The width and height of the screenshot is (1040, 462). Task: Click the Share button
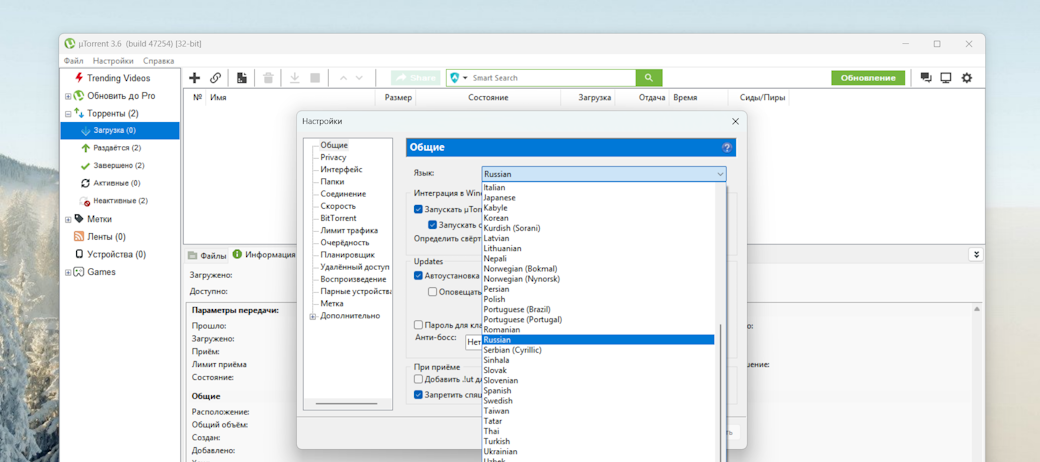coord(415,78)
